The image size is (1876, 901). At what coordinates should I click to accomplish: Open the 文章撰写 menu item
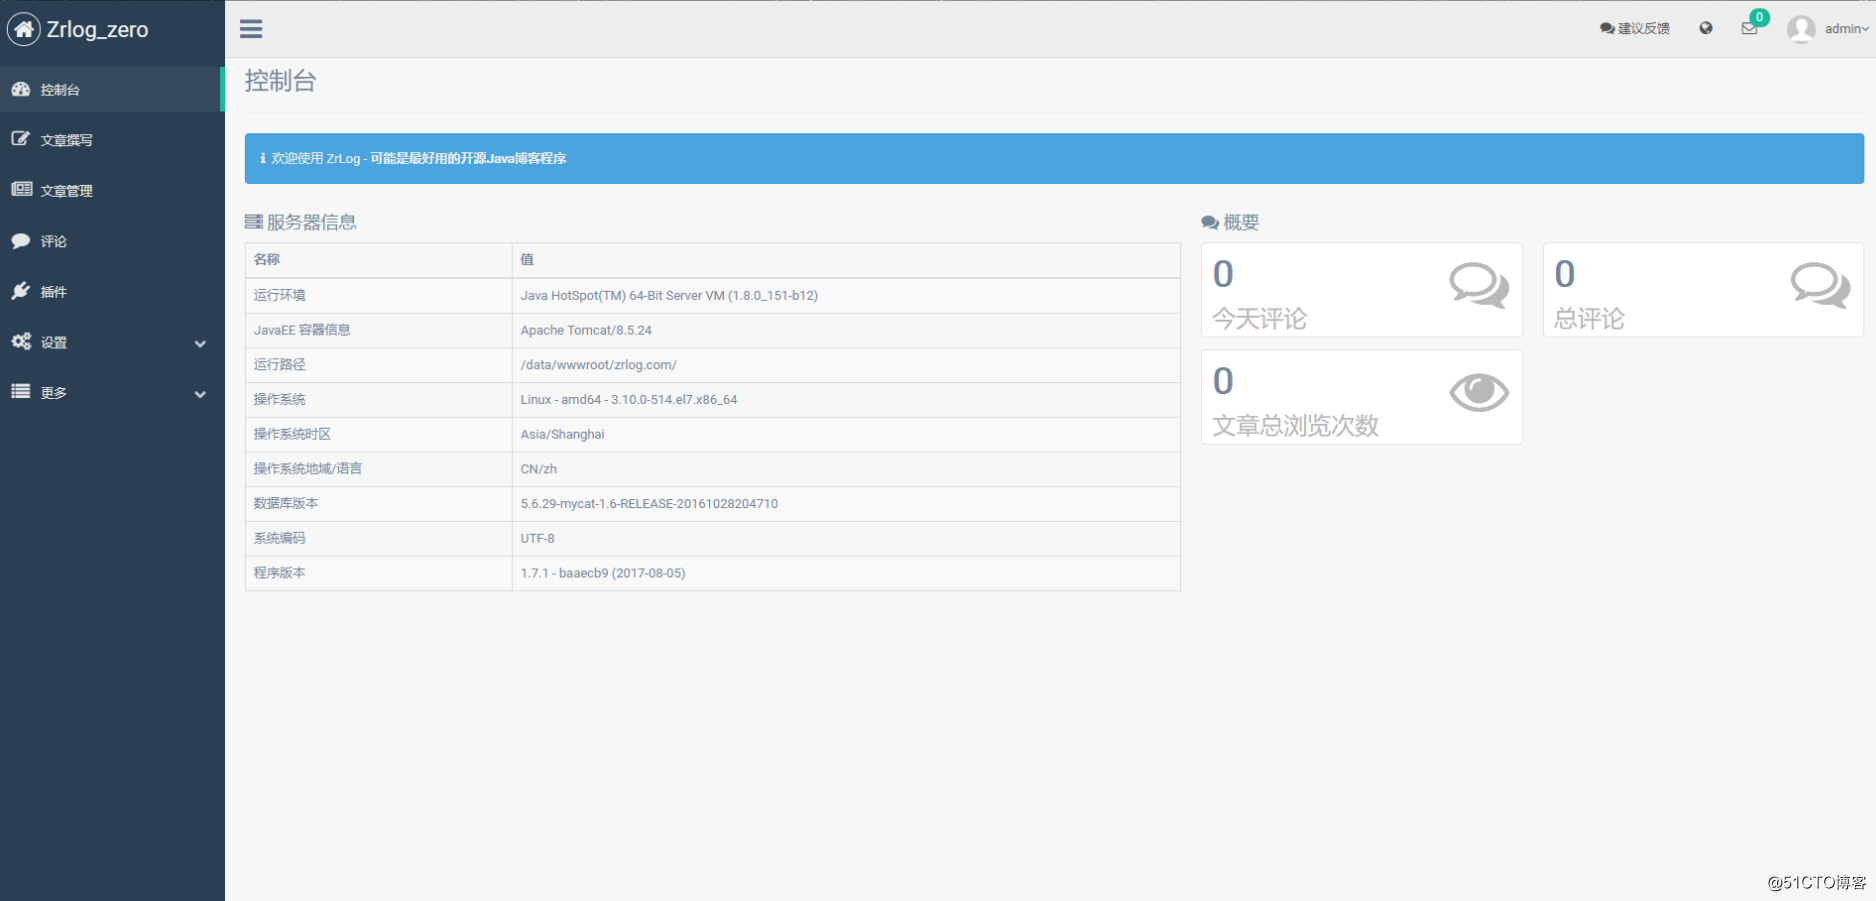coord(112,140)
